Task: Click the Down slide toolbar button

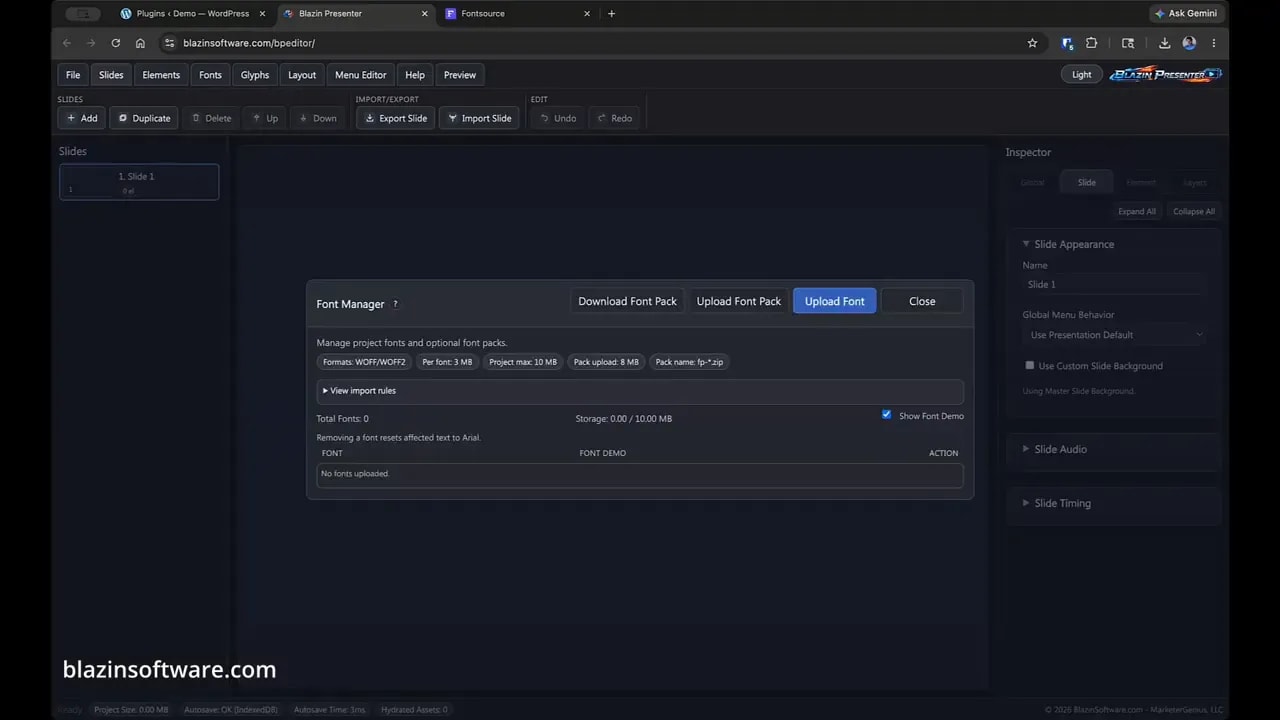Action: coord(318,118)
